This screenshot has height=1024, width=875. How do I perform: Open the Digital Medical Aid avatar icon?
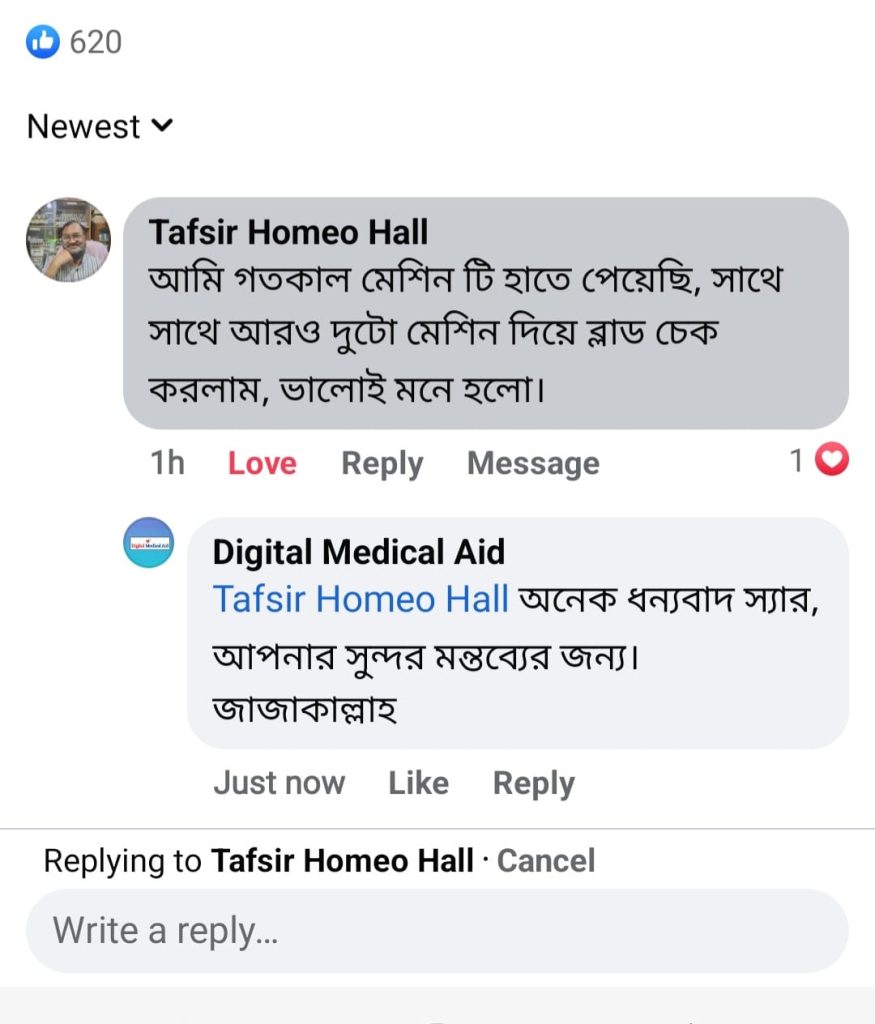pyautogui.click(x=148, y=543)
